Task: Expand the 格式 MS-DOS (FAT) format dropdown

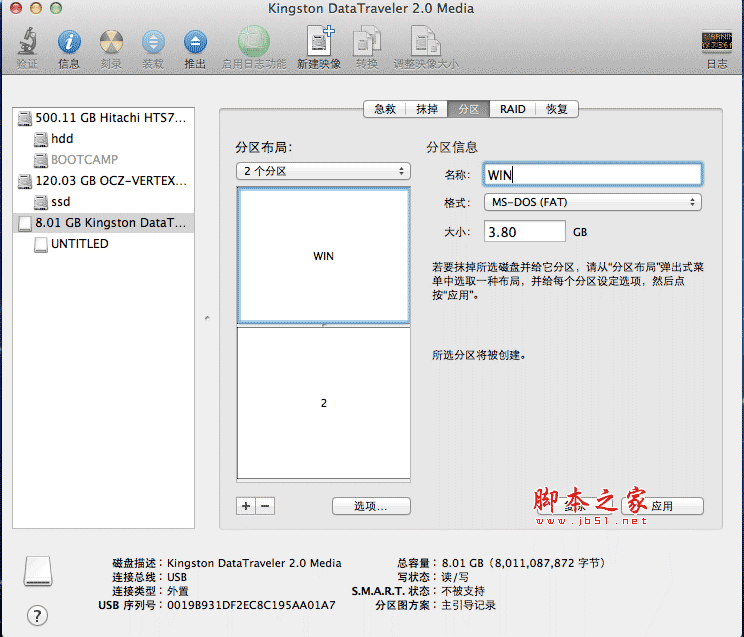Action: (x=592, y=202)
